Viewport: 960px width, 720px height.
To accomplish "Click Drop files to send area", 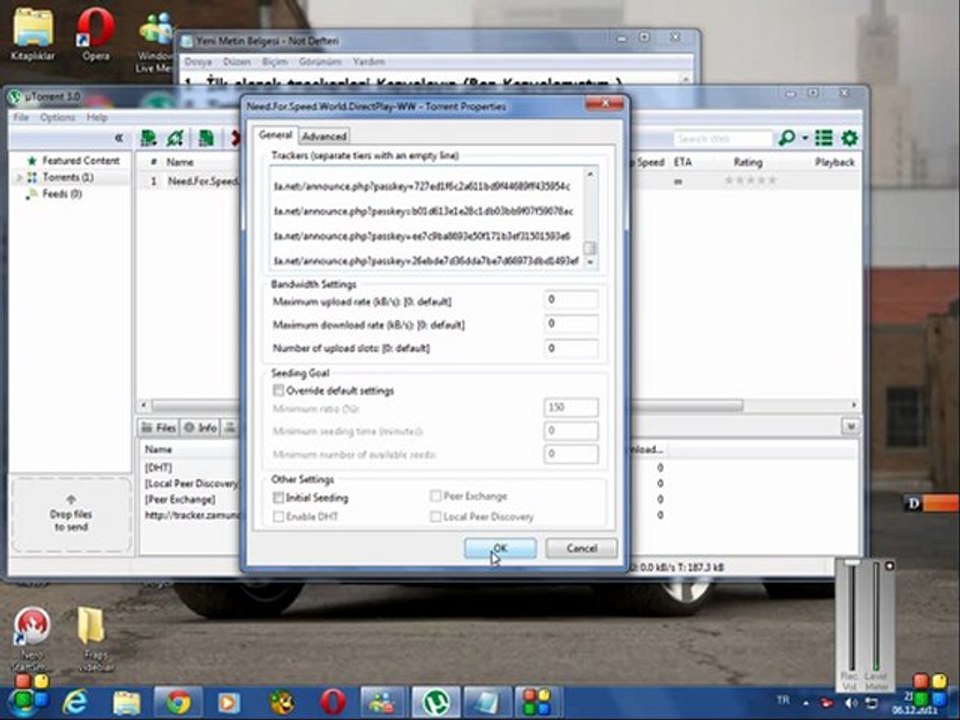I will (x=71, y=515).
